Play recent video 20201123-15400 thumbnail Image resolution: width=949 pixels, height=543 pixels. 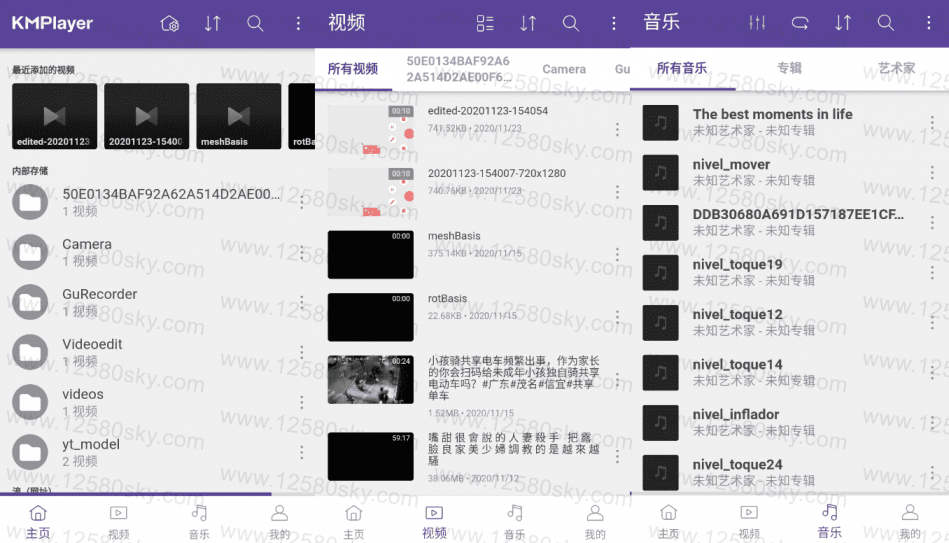point(146,116)
